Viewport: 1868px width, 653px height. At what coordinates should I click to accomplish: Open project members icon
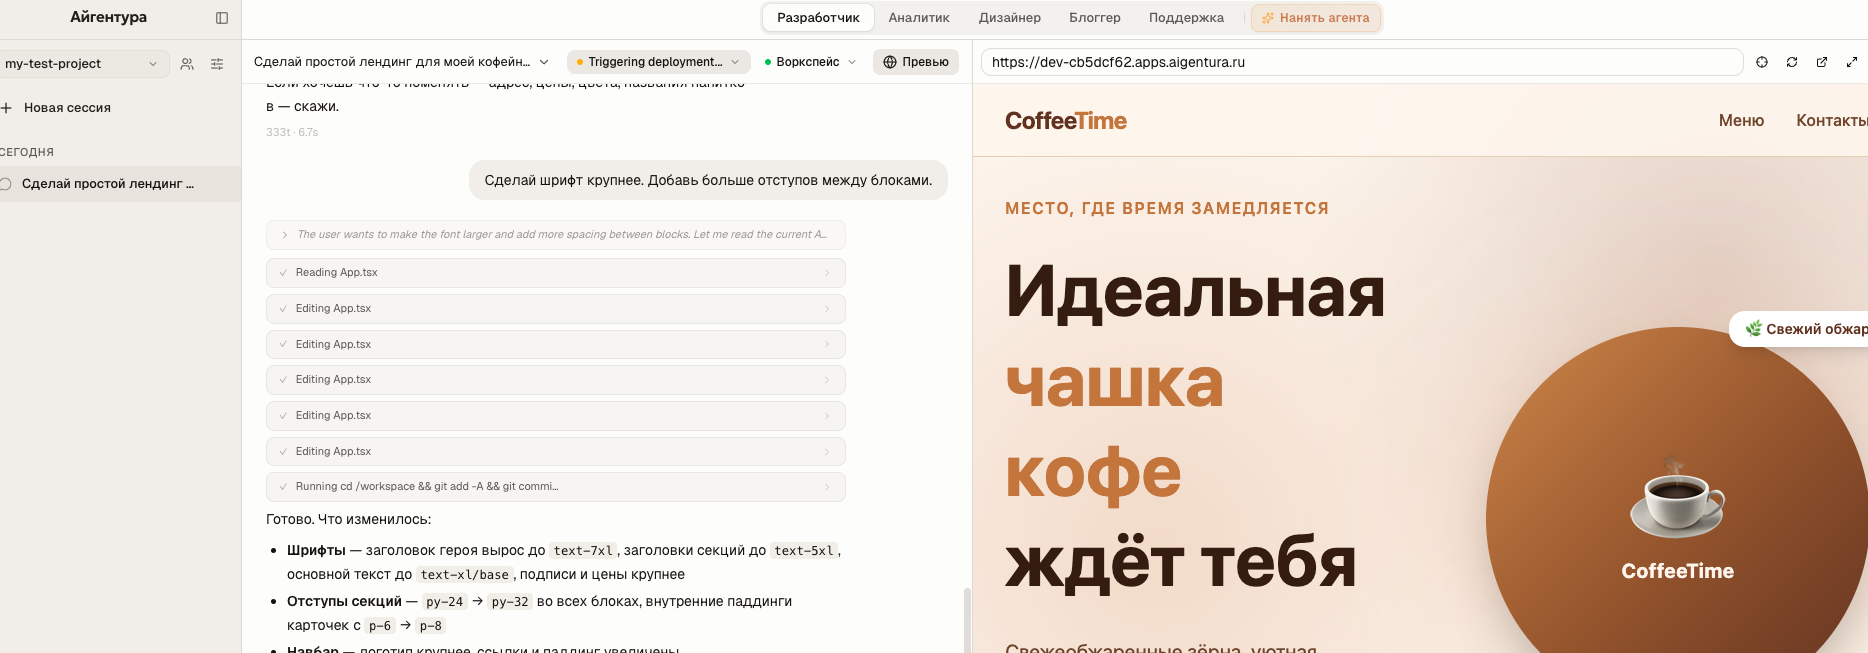point(187,64)
